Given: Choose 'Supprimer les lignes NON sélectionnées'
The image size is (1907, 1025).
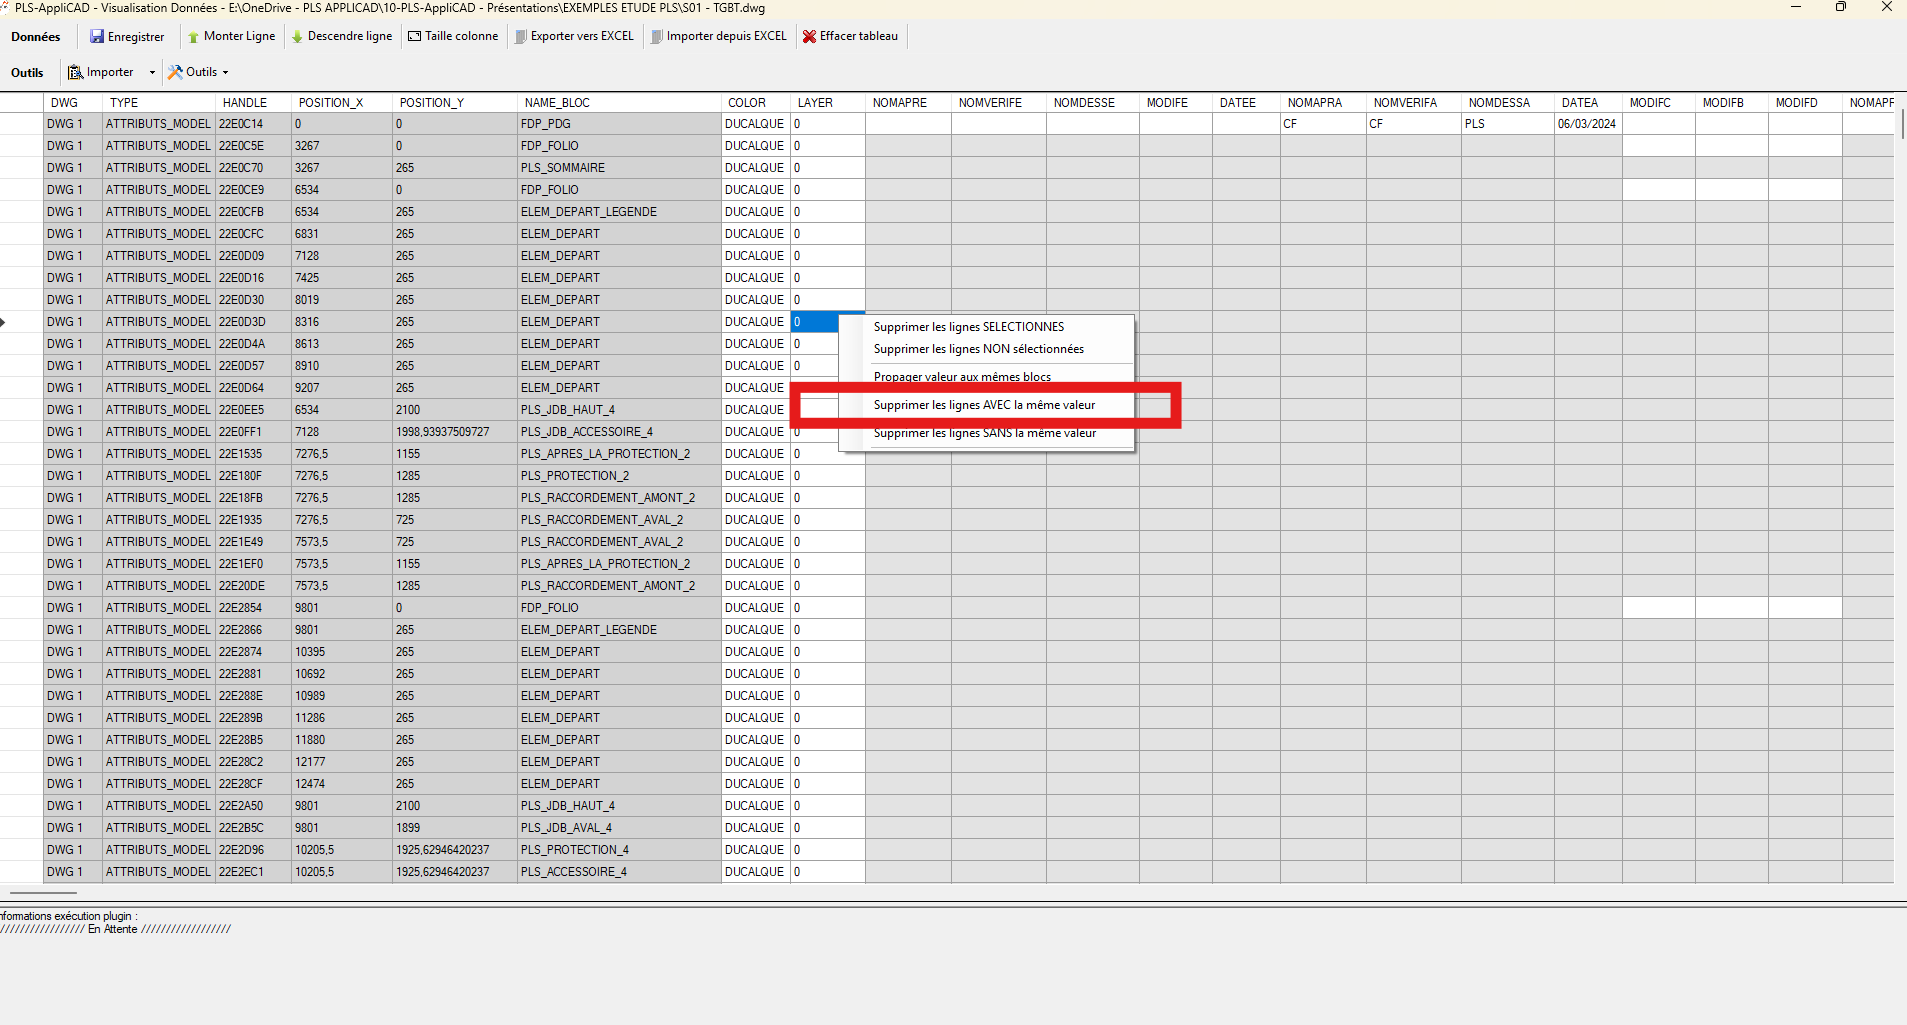Looking at the screenshot, I should [978, 349].
